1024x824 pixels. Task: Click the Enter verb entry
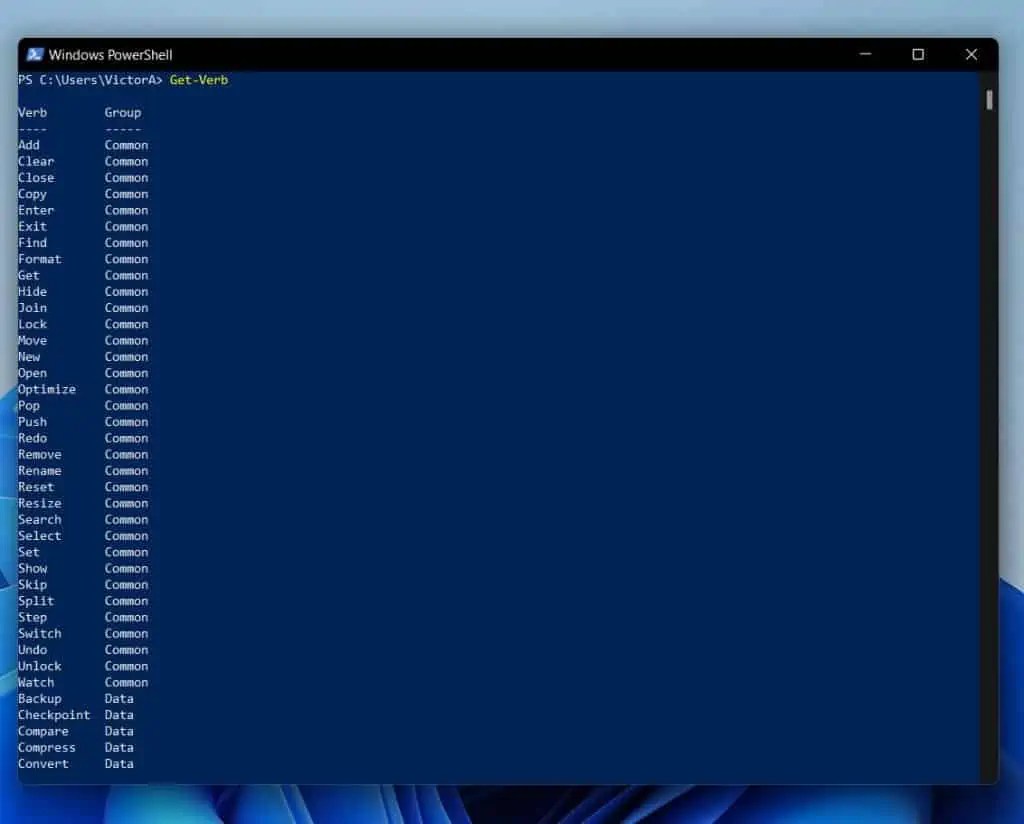point(36,210)
